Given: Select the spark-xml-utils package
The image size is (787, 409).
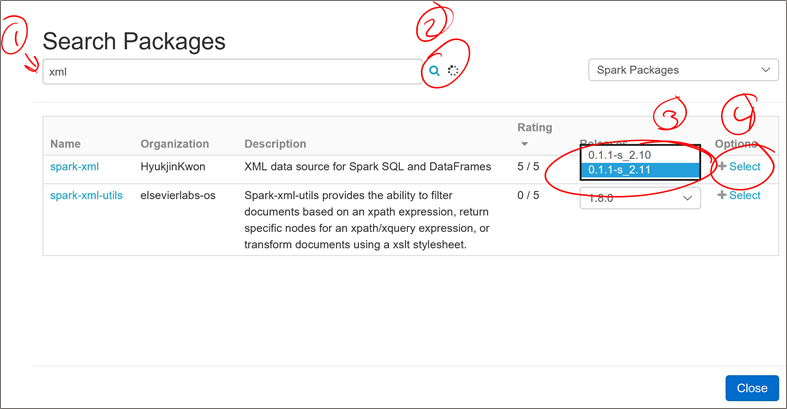Looking at the screenshot, I should [739, 195].
